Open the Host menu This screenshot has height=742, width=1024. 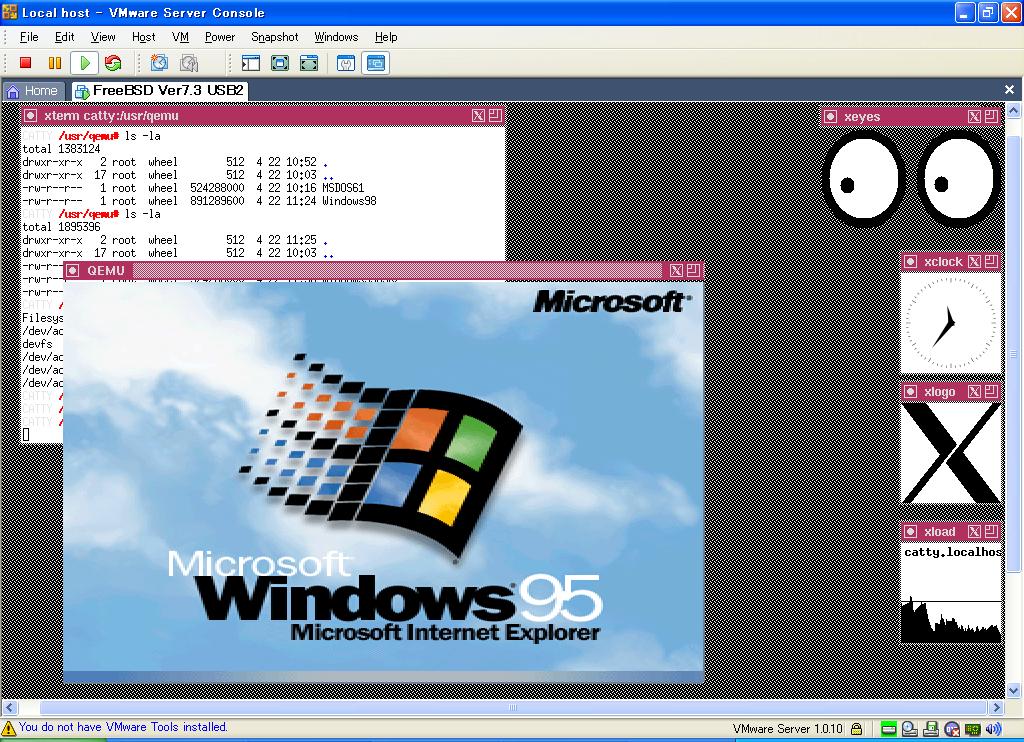[x=144, y=37]
